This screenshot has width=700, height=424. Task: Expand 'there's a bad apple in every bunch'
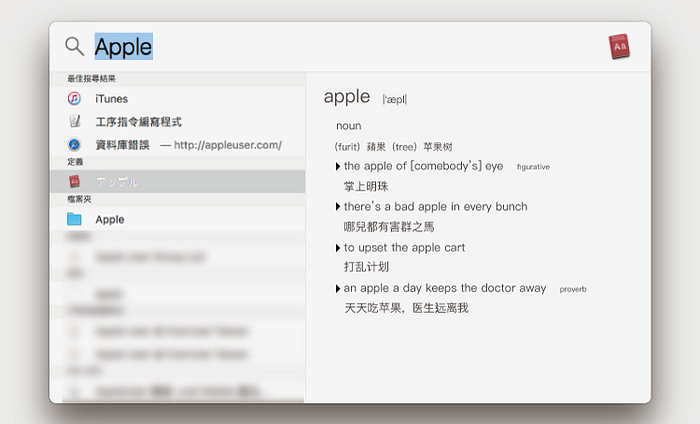click(338, 207)
